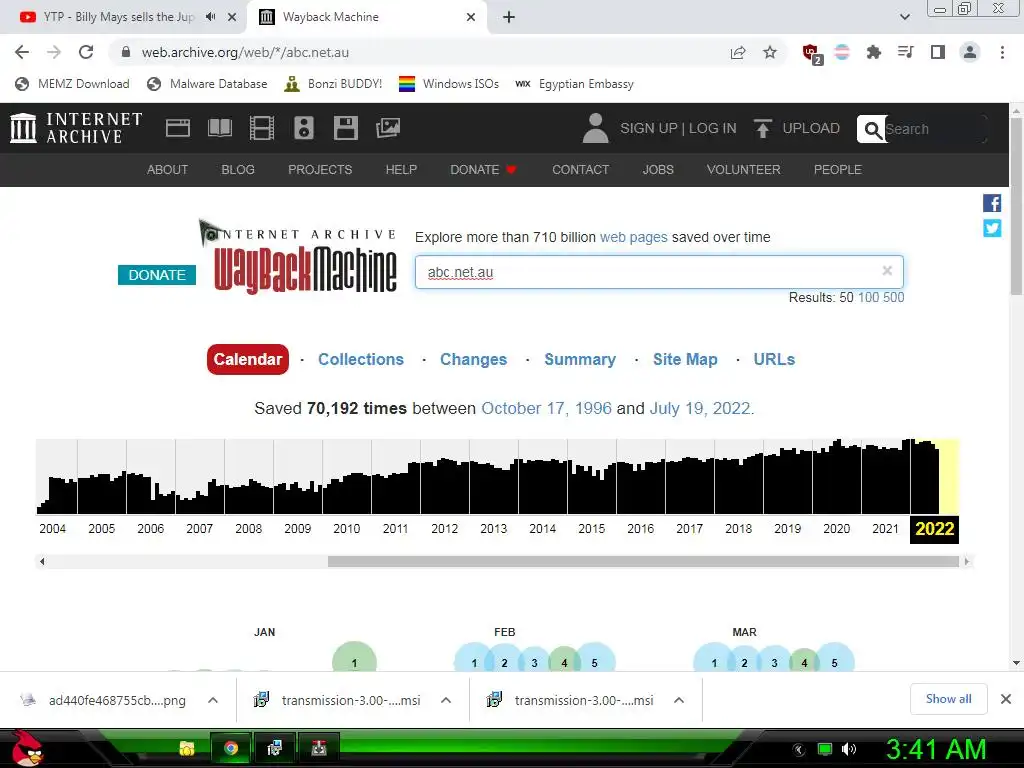Expand options for second transmission msi download
1024x768 pixels.
pos(679,700)
